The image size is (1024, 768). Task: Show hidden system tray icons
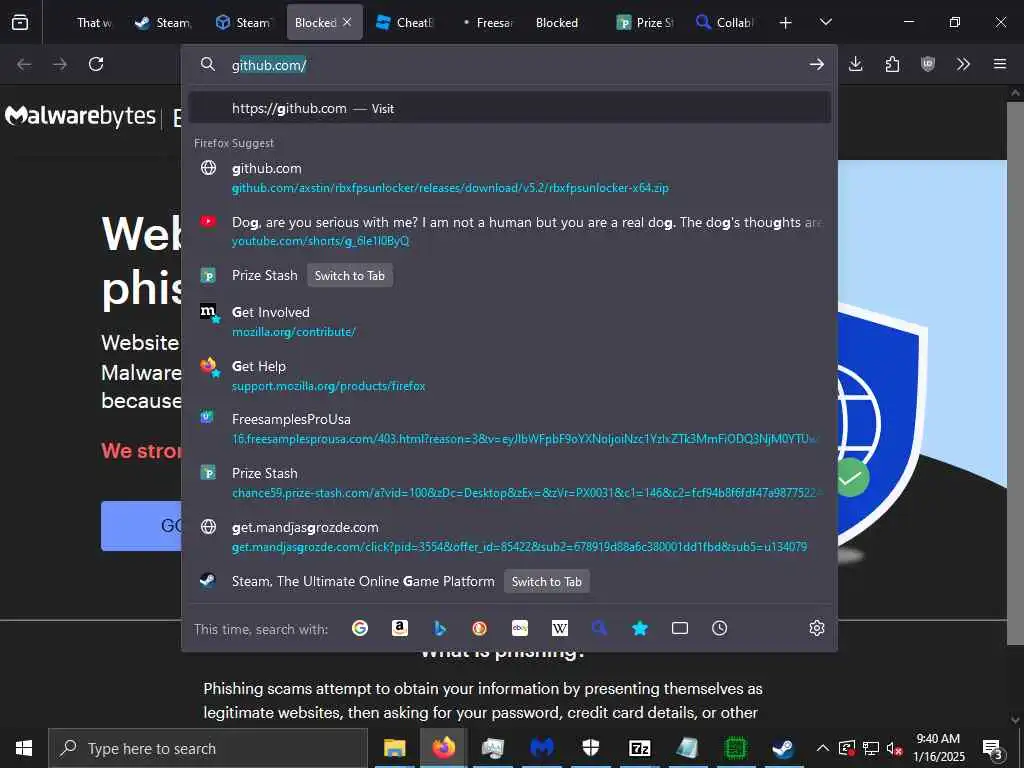pyautogui.click(x=823, y=748)
